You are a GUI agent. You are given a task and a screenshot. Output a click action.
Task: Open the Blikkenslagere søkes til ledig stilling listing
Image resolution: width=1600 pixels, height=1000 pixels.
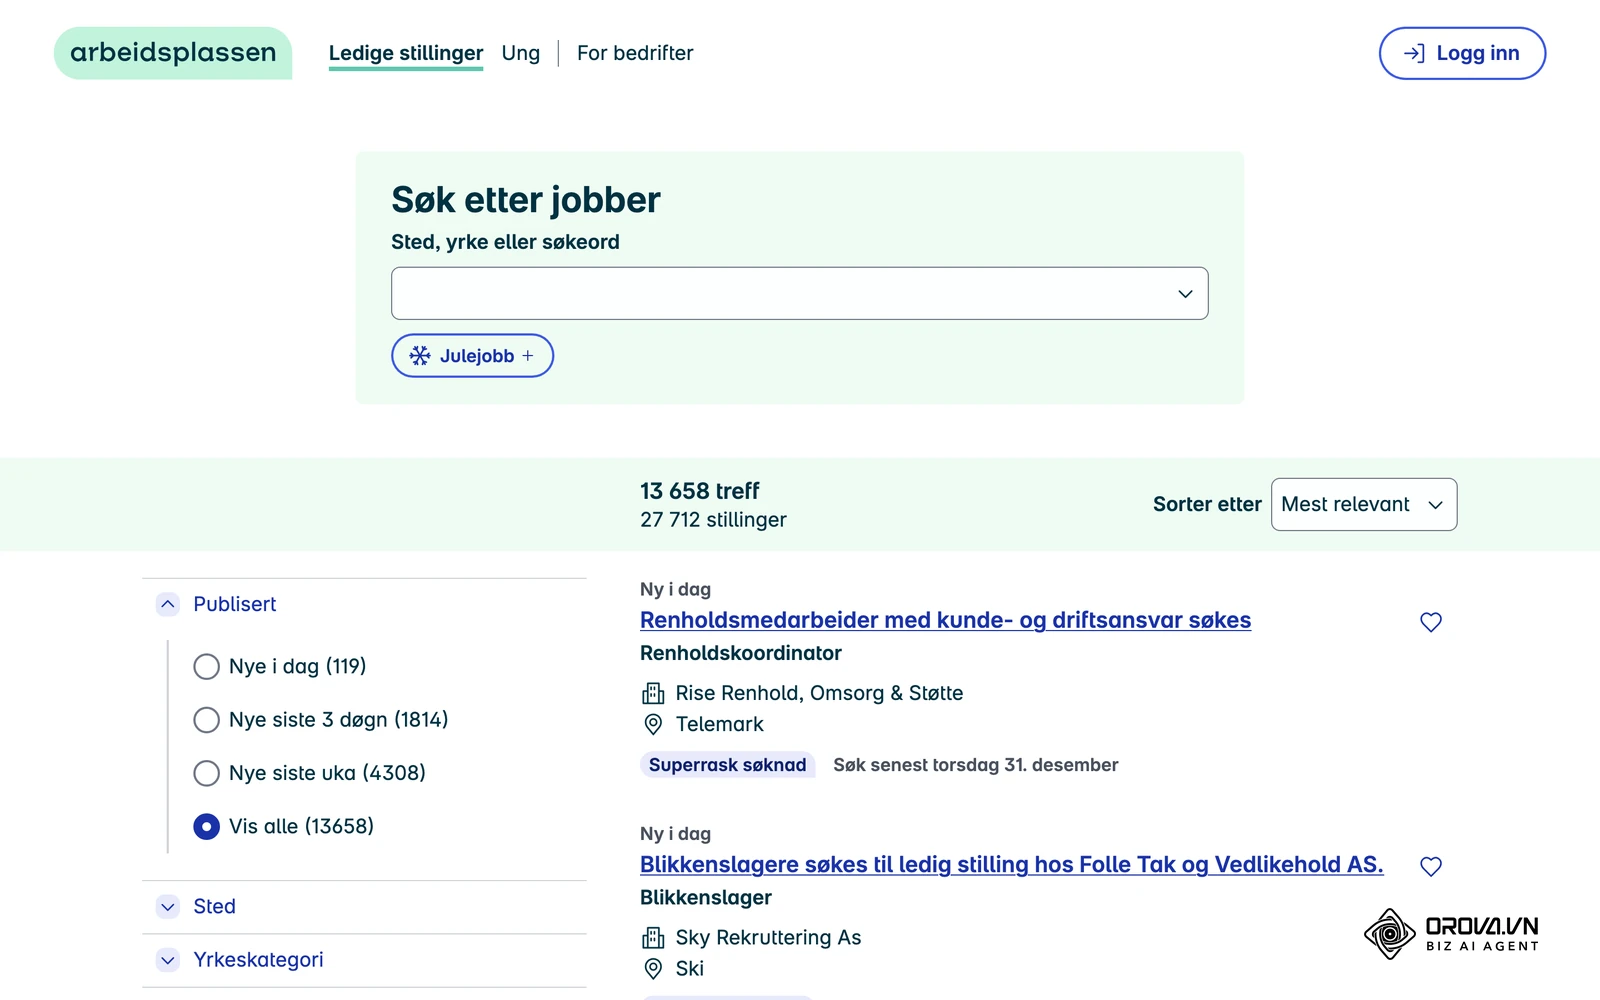point(1012,865)
